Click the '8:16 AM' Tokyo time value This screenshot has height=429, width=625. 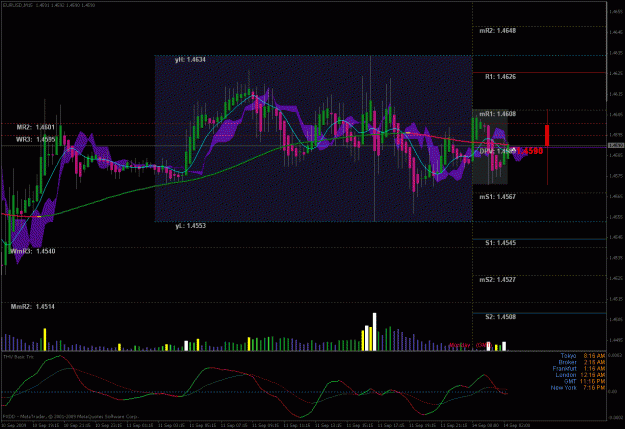coord(594,356)
